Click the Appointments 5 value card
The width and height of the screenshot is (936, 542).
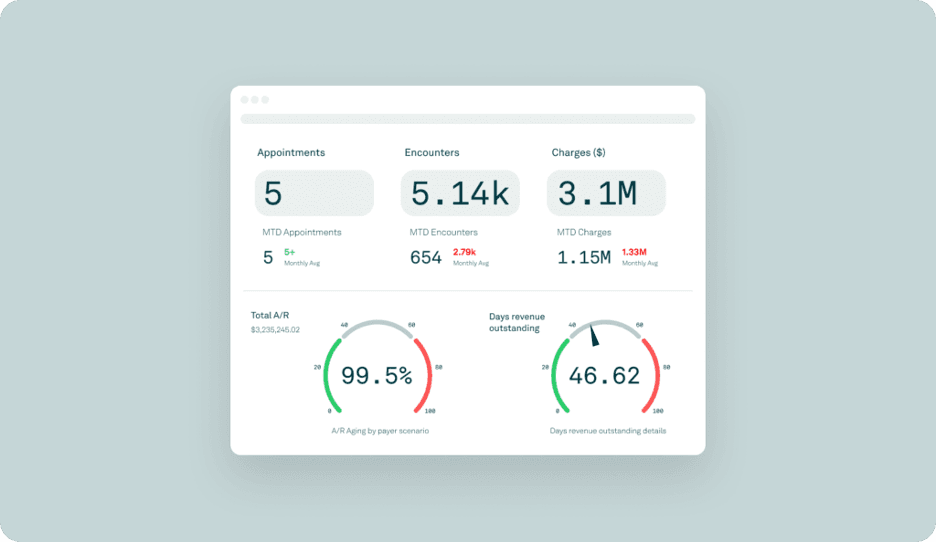tap(314, 193)
